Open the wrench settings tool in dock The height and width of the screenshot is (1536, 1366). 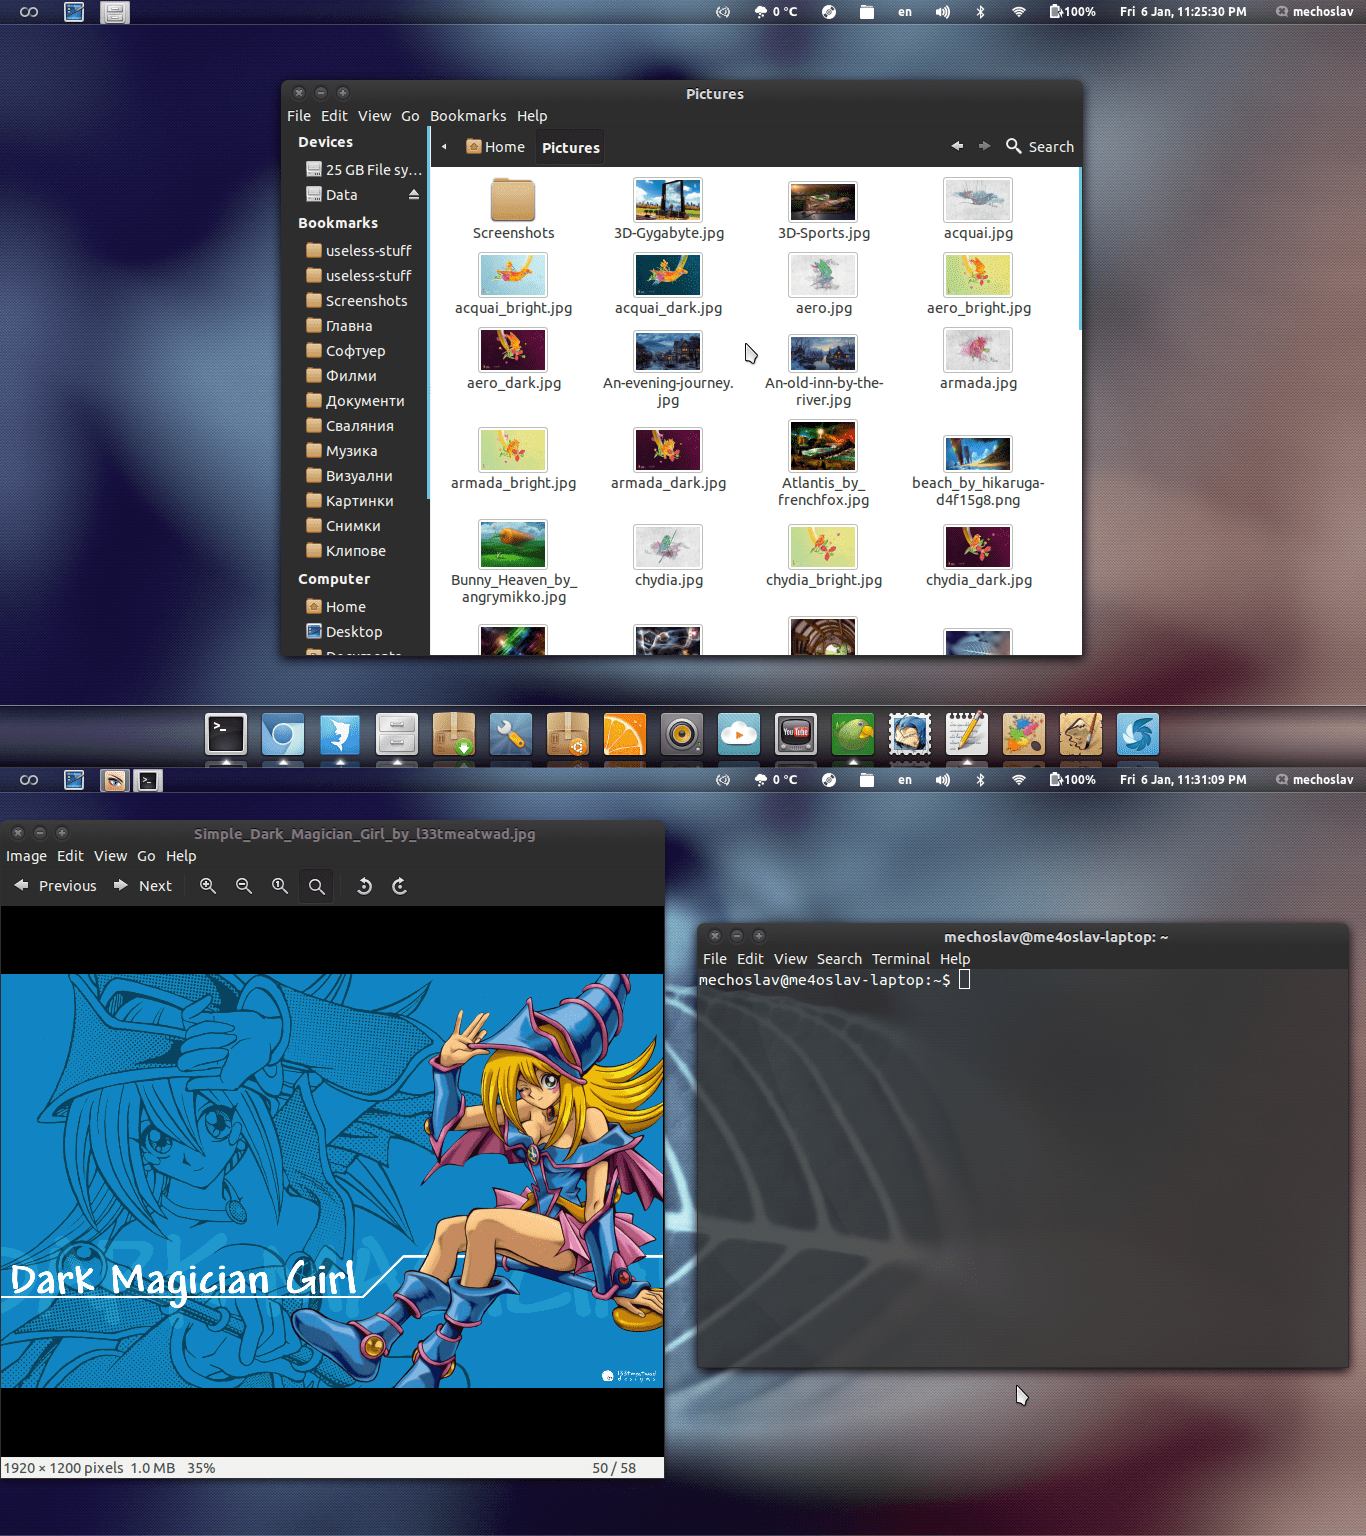(x=511, y=734)
